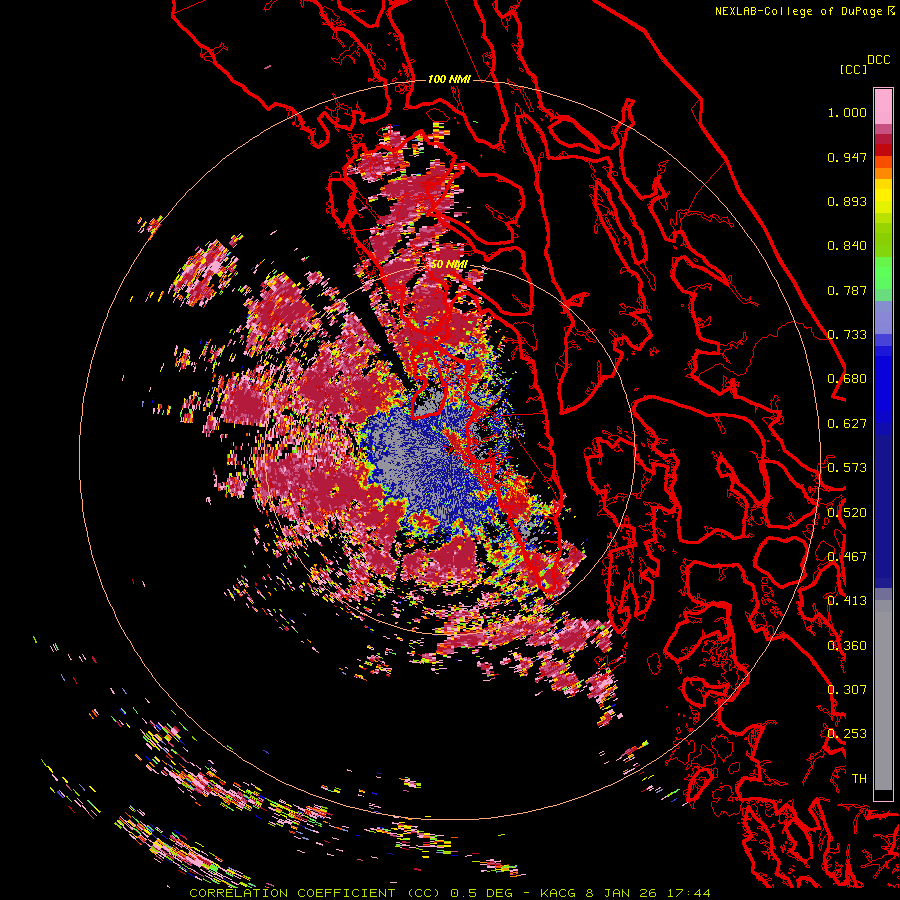The image size is (900, 900).
Task: Select the 0.627 scale value
Action: click(x=847, y=424)
